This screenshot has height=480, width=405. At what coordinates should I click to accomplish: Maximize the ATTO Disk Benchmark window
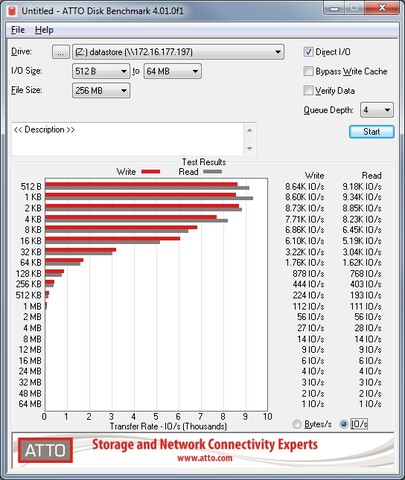point(354,8)
